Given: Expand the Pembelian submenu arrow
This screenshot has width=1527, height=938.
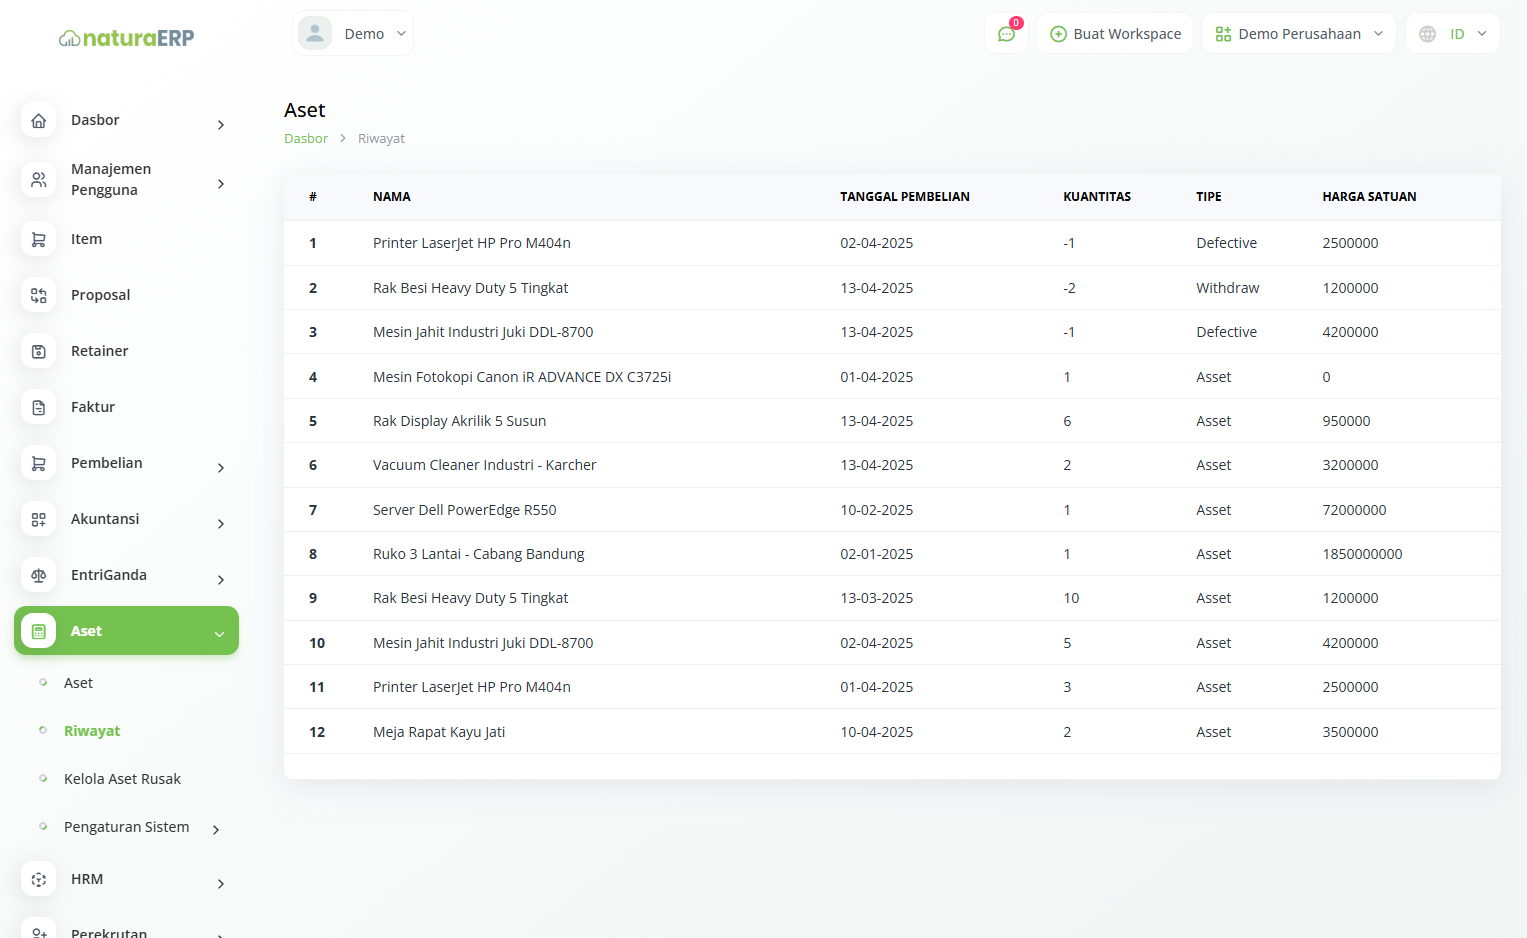Looking at the screenshot, I should 221,468.
